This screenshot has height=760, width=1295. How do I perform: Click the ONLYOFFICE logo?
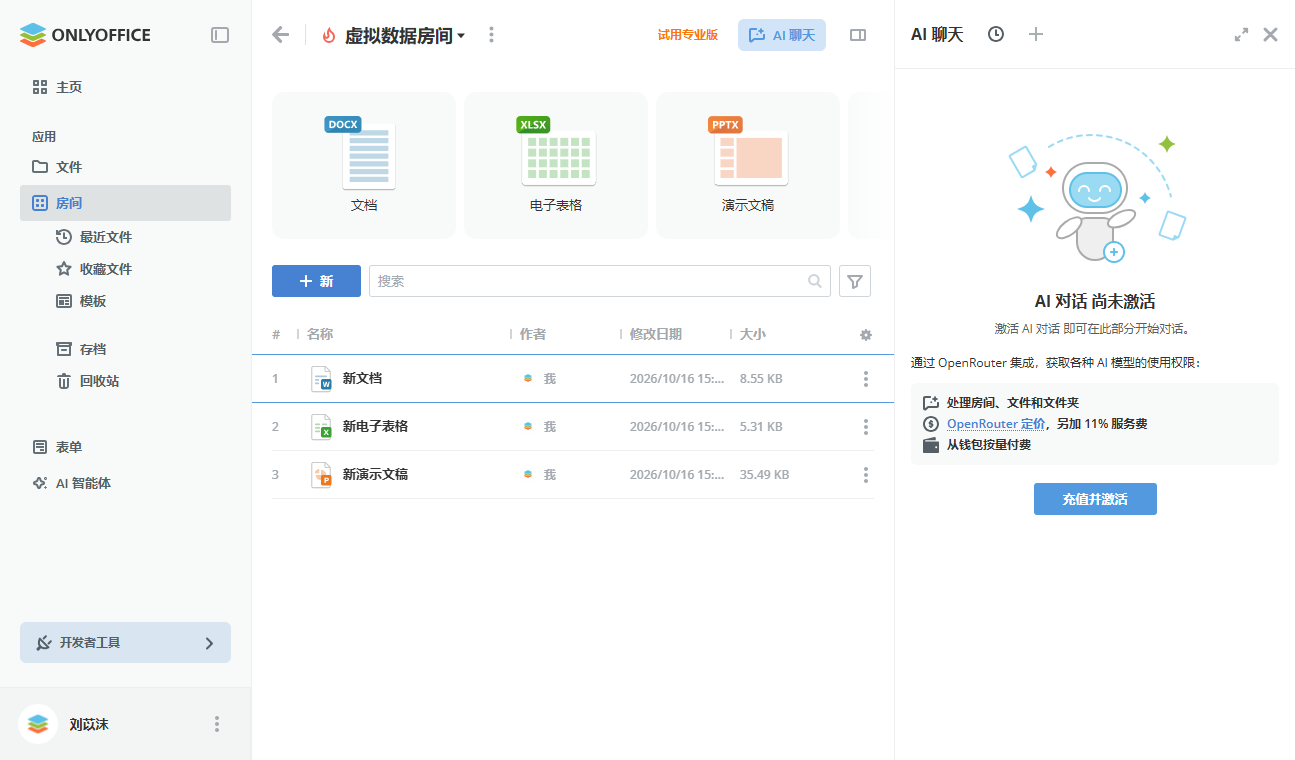click(x=85, y=35)
